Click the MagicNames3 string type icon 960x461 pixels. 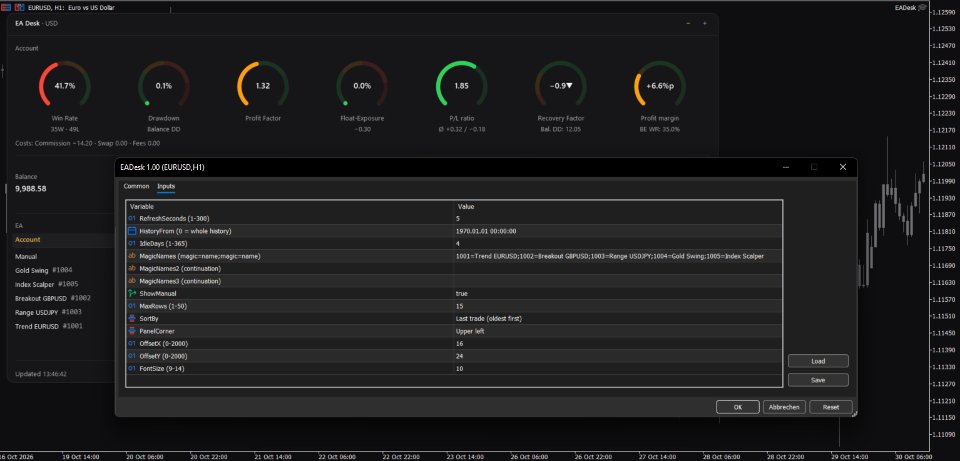[132, 281]
